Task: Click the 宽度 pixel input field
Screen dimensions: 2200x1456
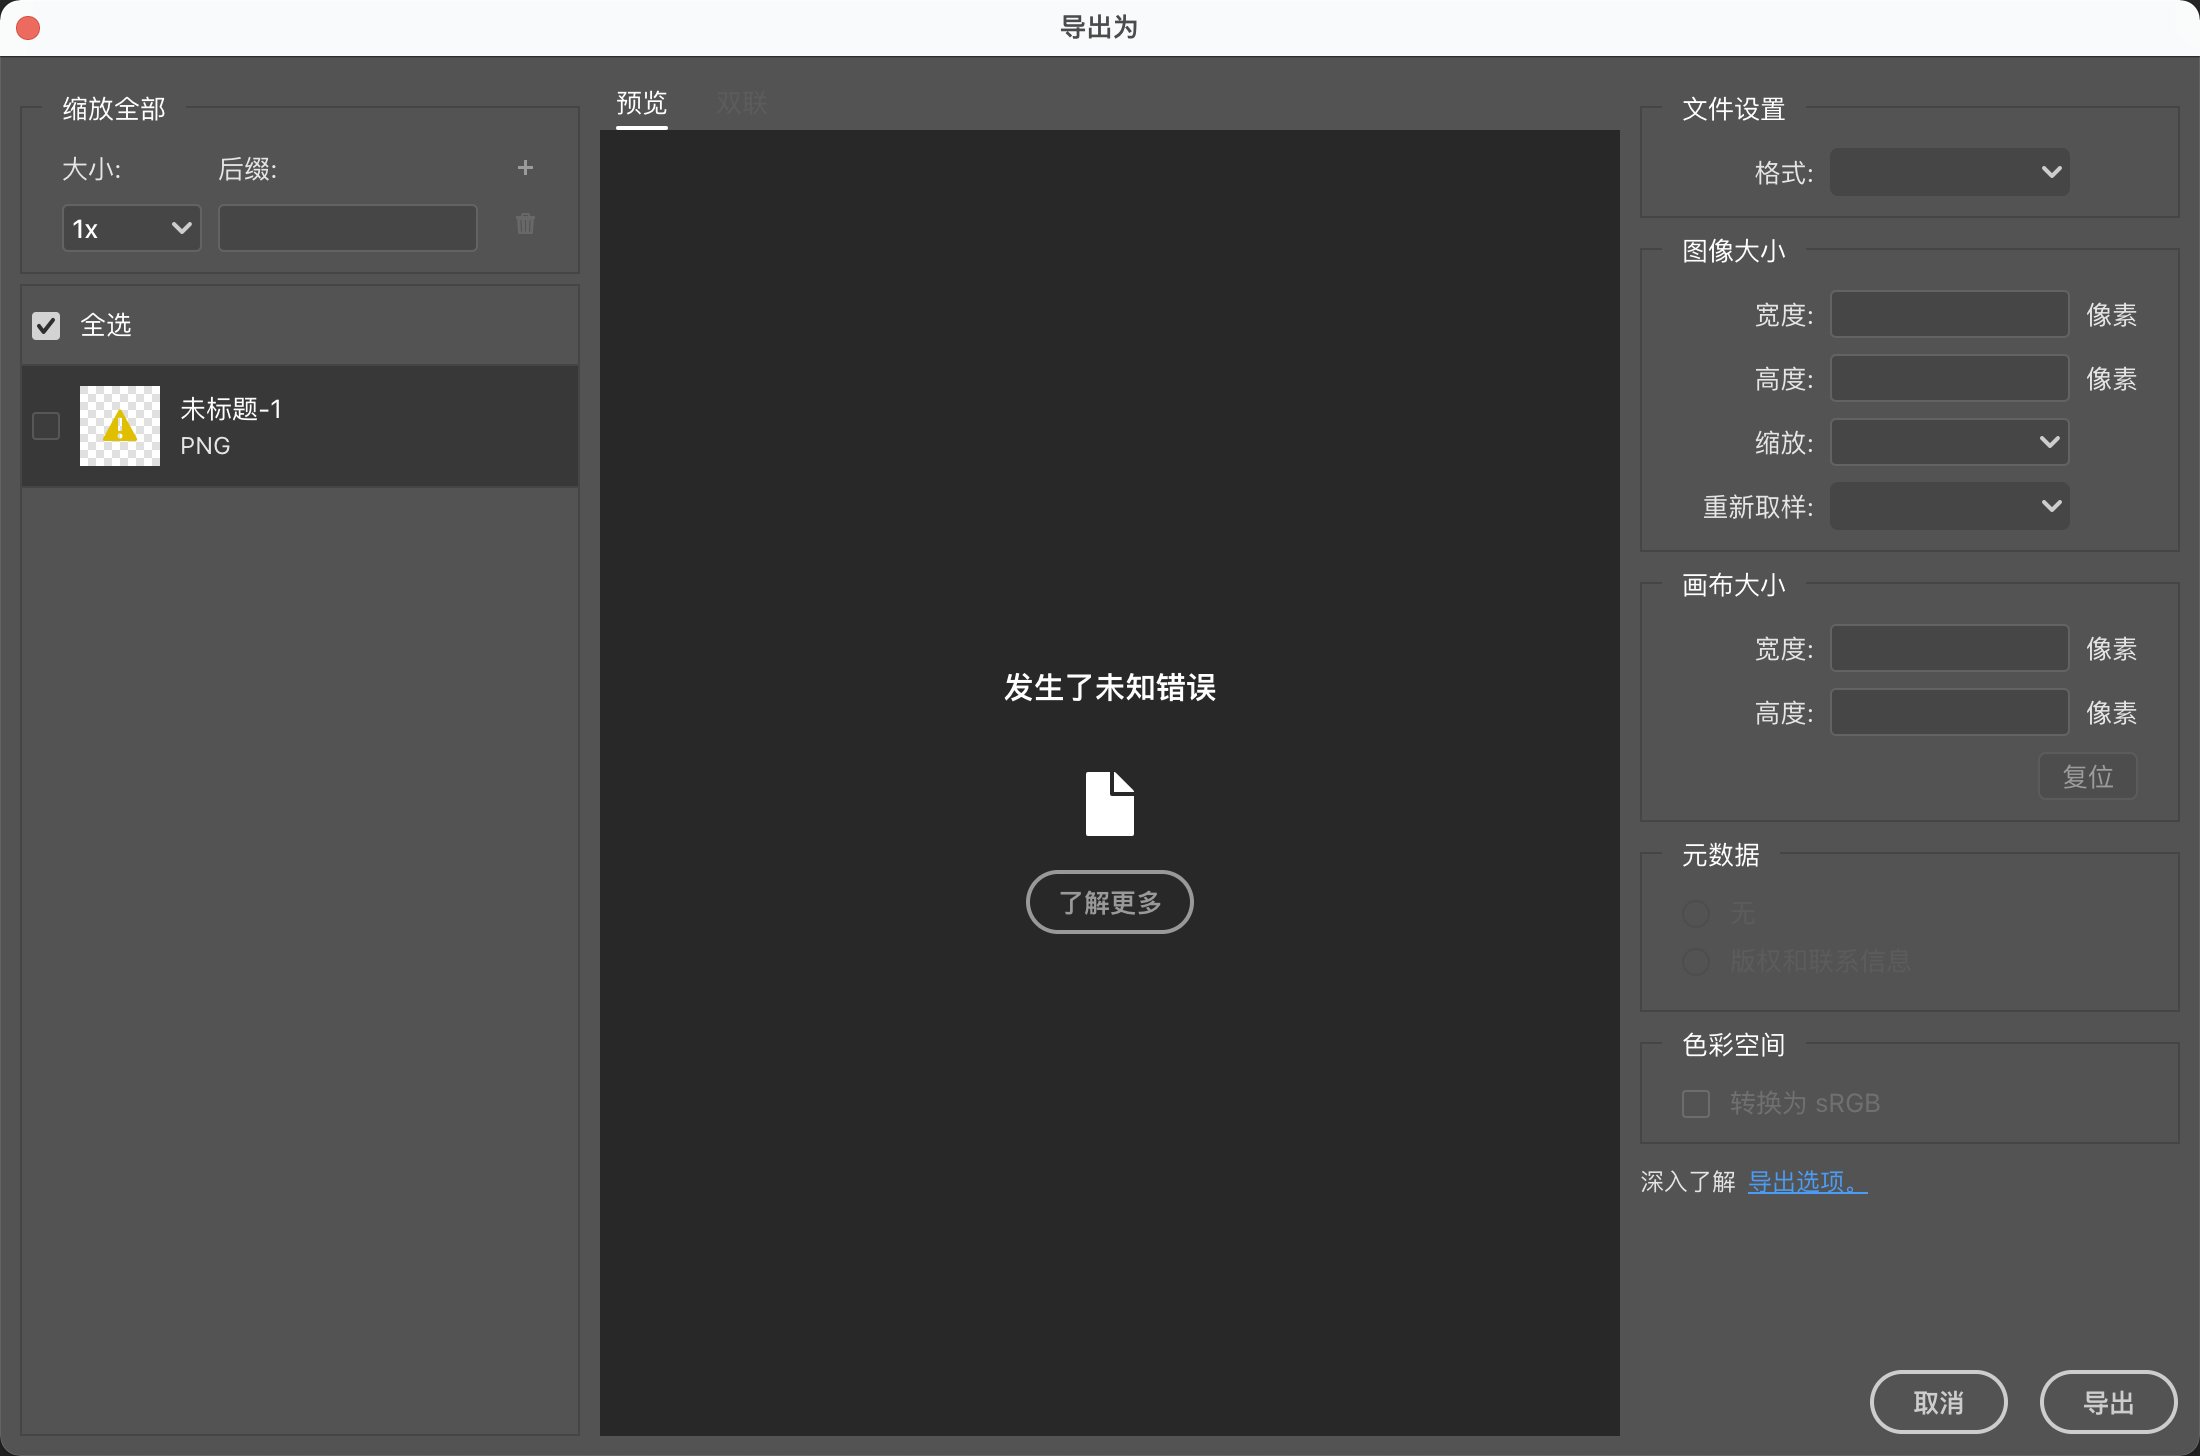Action: (x=1948, y=314)
